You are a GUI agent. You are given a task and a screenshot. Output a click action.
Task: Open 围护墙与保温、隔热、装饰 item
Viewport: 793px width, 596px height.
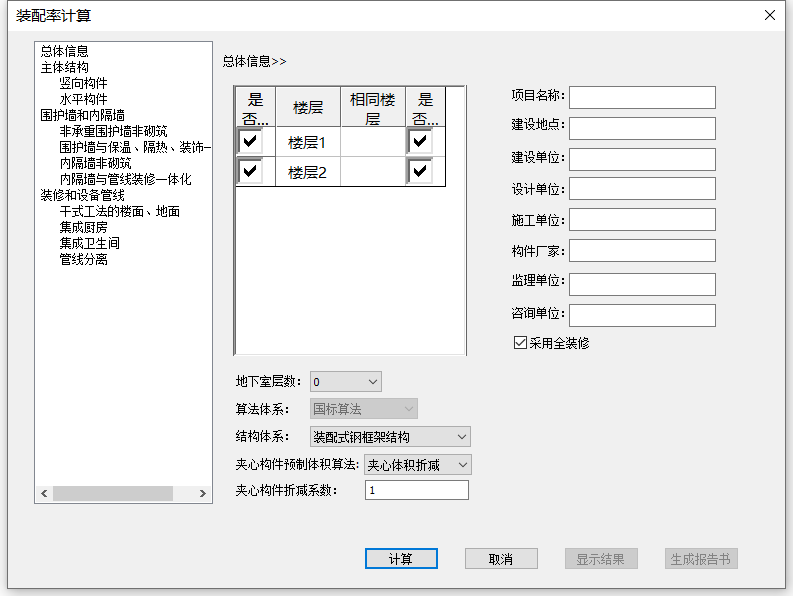click(x=135, y=147)
